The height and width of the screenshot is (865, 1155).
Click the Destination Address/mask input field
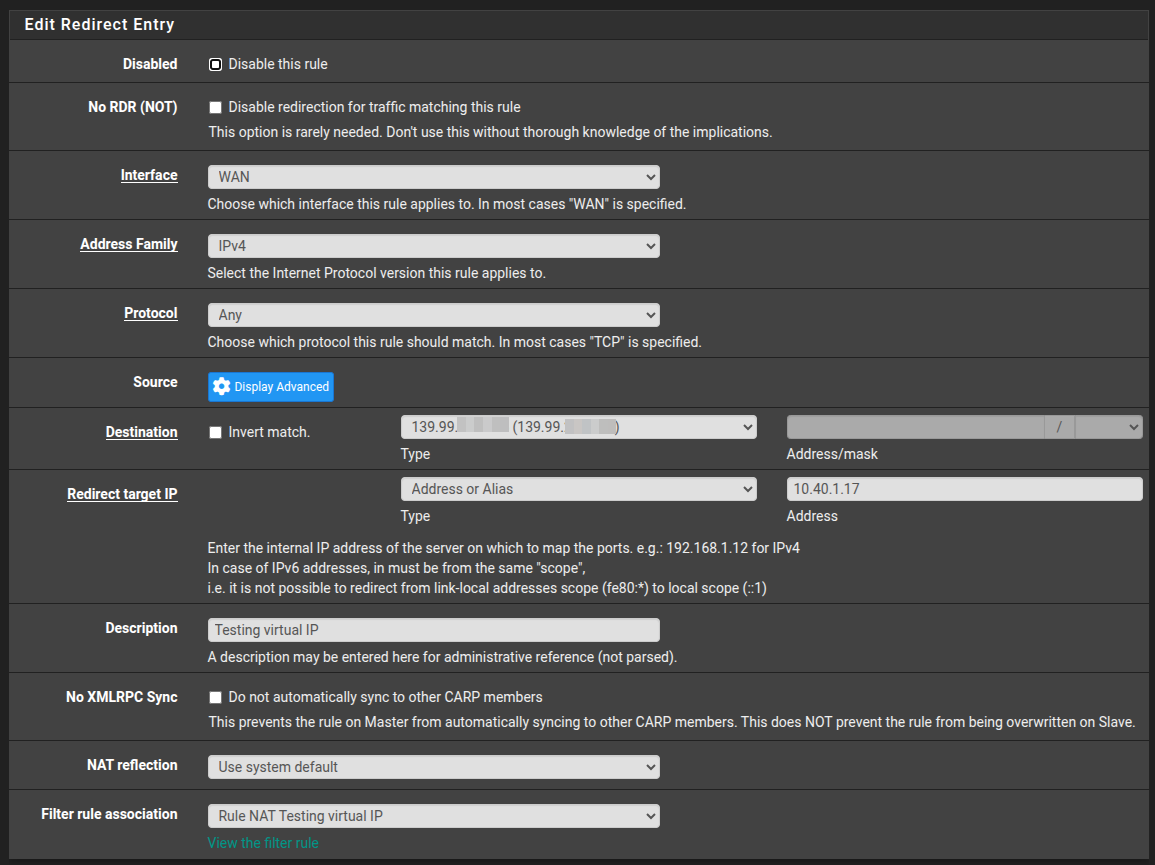click(x=916, y=427)
